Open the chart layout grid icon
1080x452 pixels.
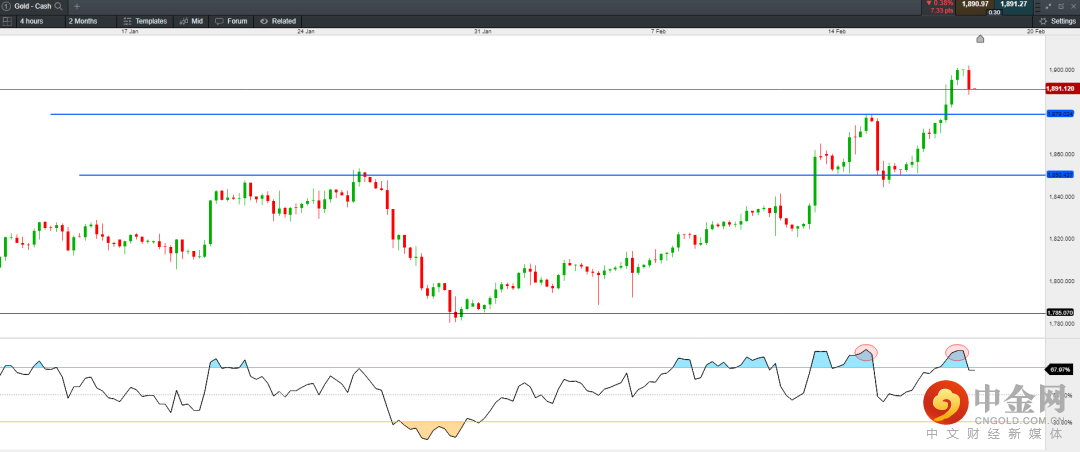pyautogui.click(x=7, y=21)
